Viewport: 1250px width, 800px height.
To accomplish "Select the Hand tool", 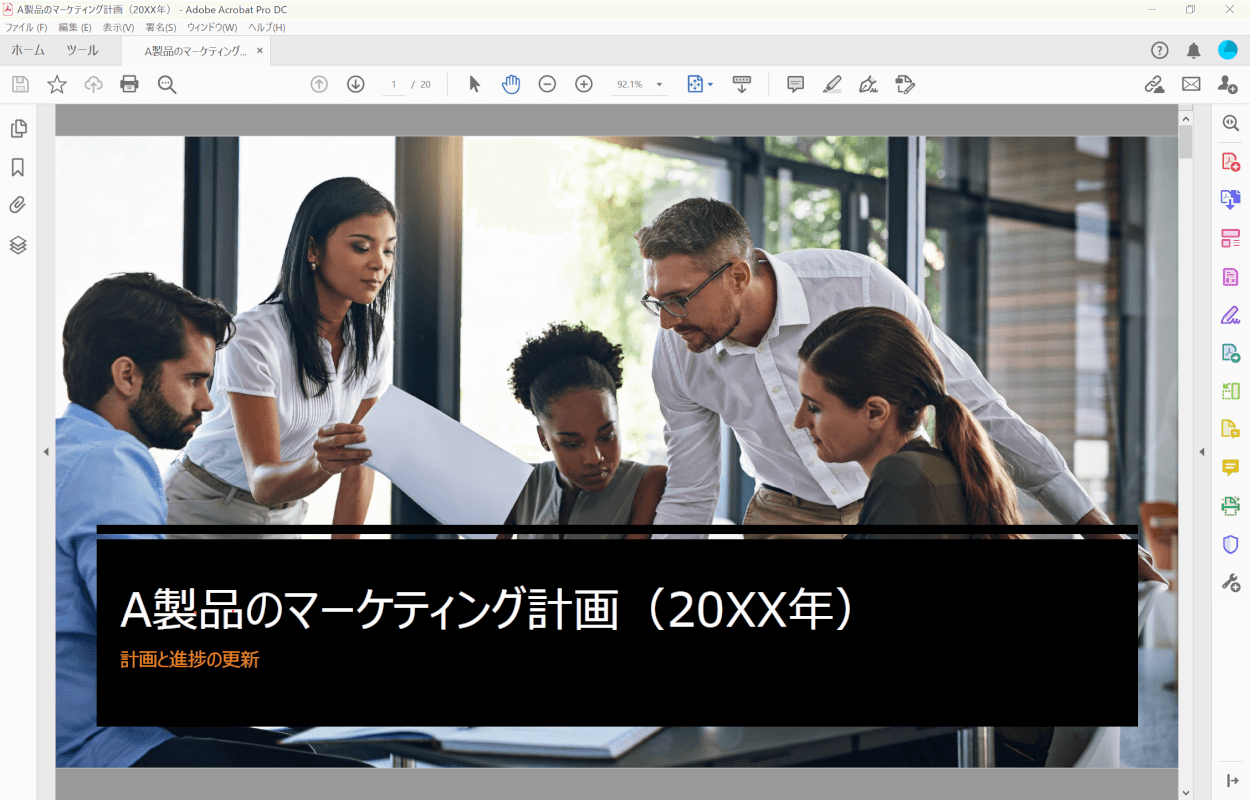I will (511, 84).
